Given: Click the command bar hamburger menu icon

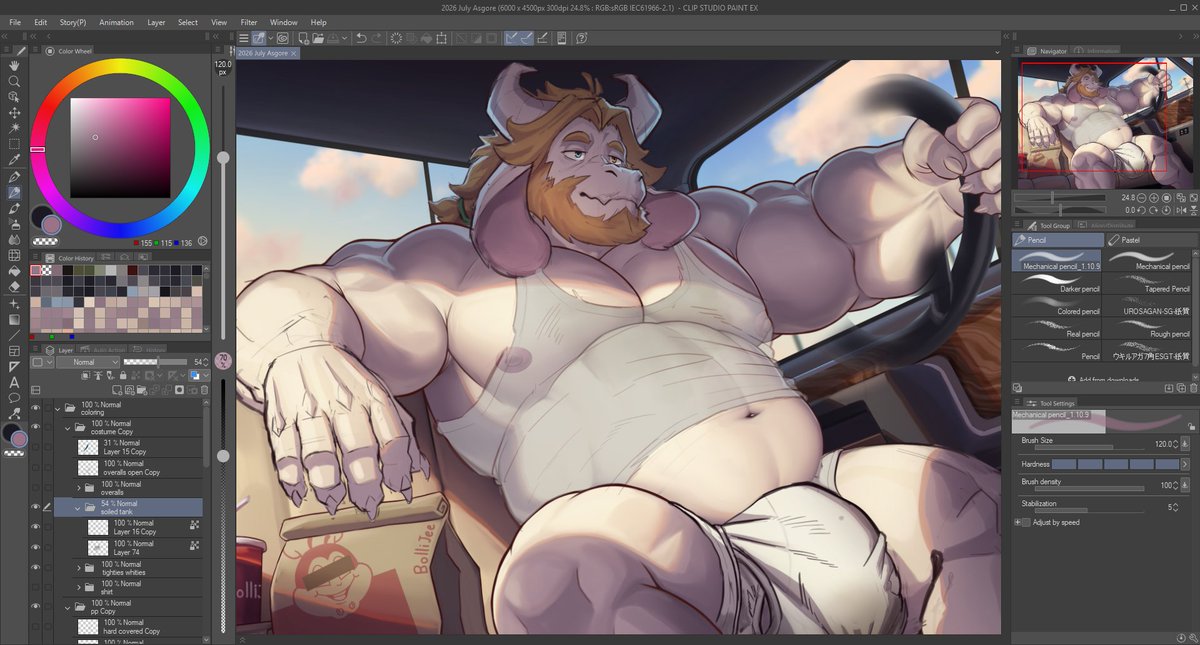Looking at the screenshot, I should point(244,38).
